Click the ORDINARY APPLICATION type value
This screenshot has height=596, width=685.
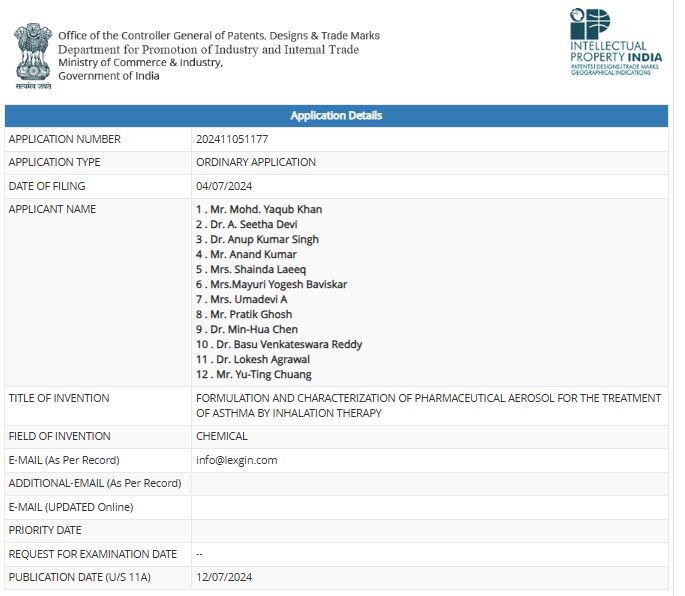click(256, 162)
